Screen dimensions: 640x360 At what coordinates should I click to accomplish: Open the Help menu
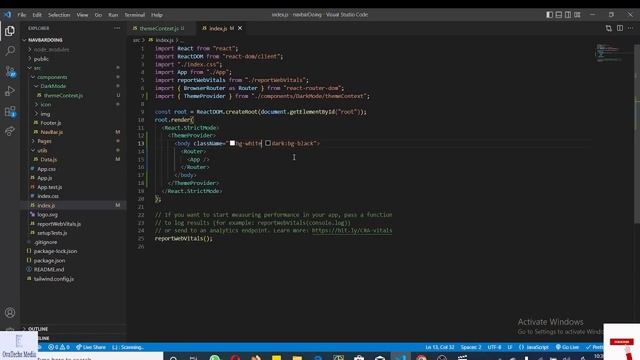(x=157, y=15)
